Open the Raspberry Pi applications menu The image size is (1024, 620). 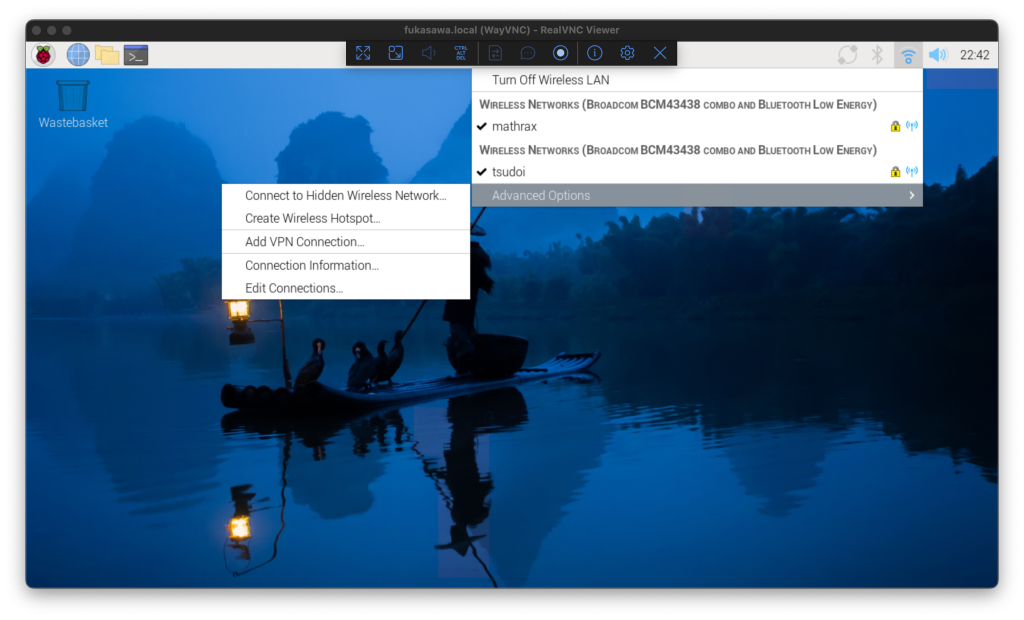(43, 55)
